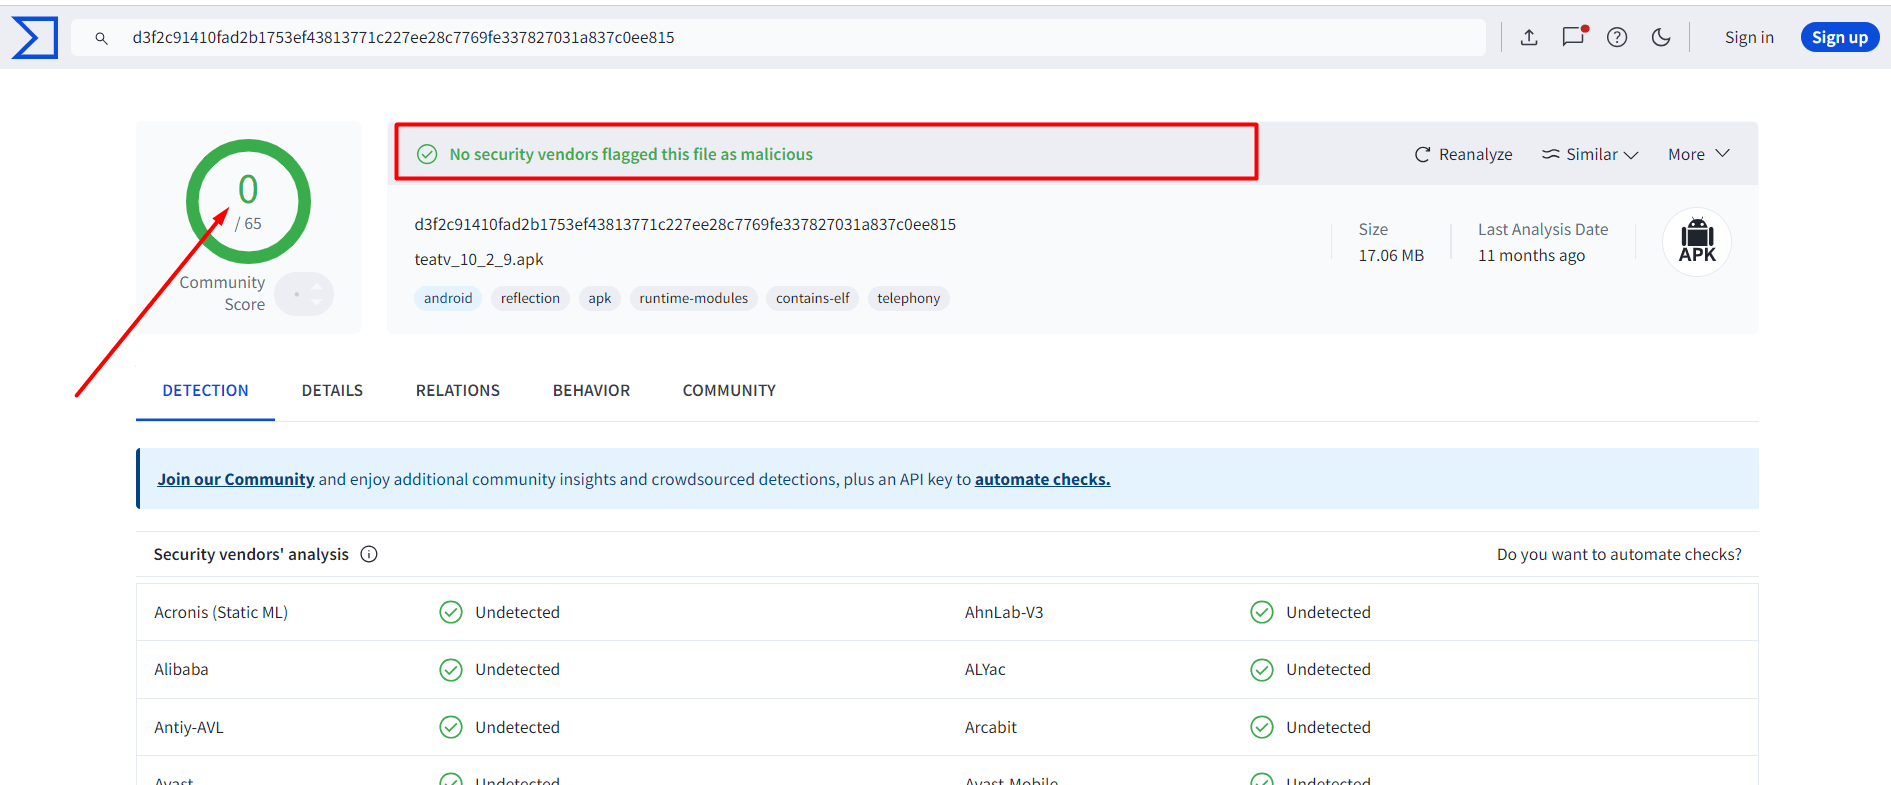The height and width of the screenshot is (785, 1891).
Task: Click the Antiy-AVL vendor name
Action: 189,727
